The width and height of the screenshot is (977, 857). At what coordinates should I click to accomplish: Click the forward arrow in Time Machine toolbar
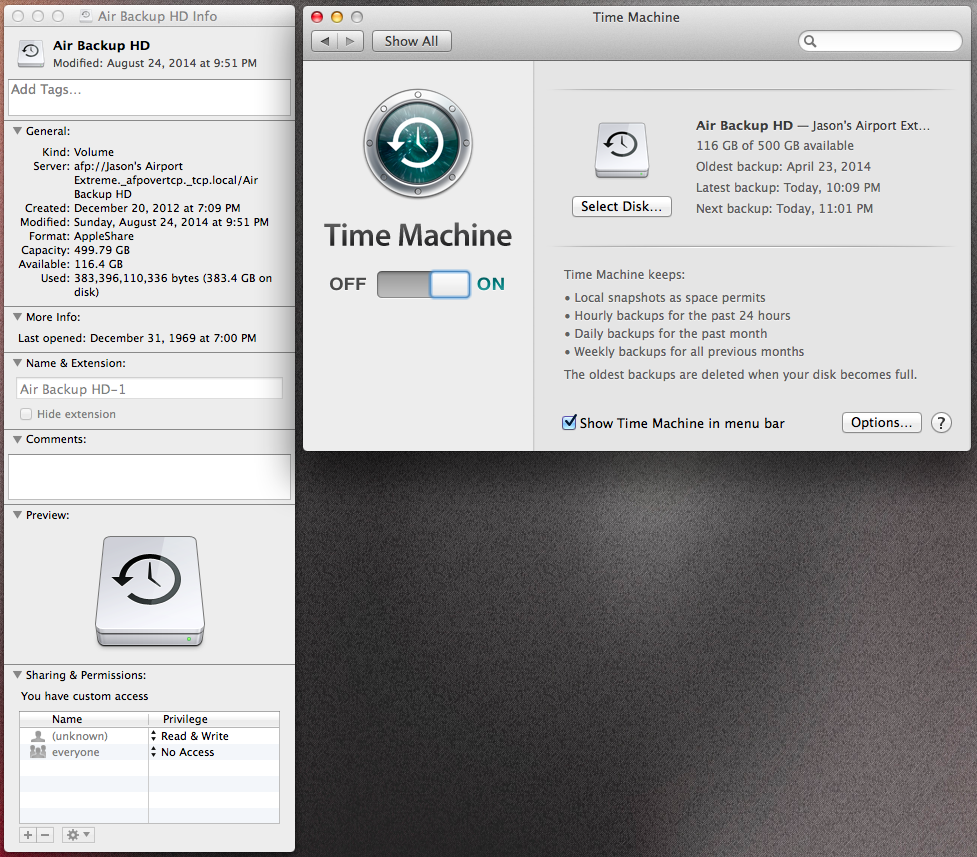350,41
